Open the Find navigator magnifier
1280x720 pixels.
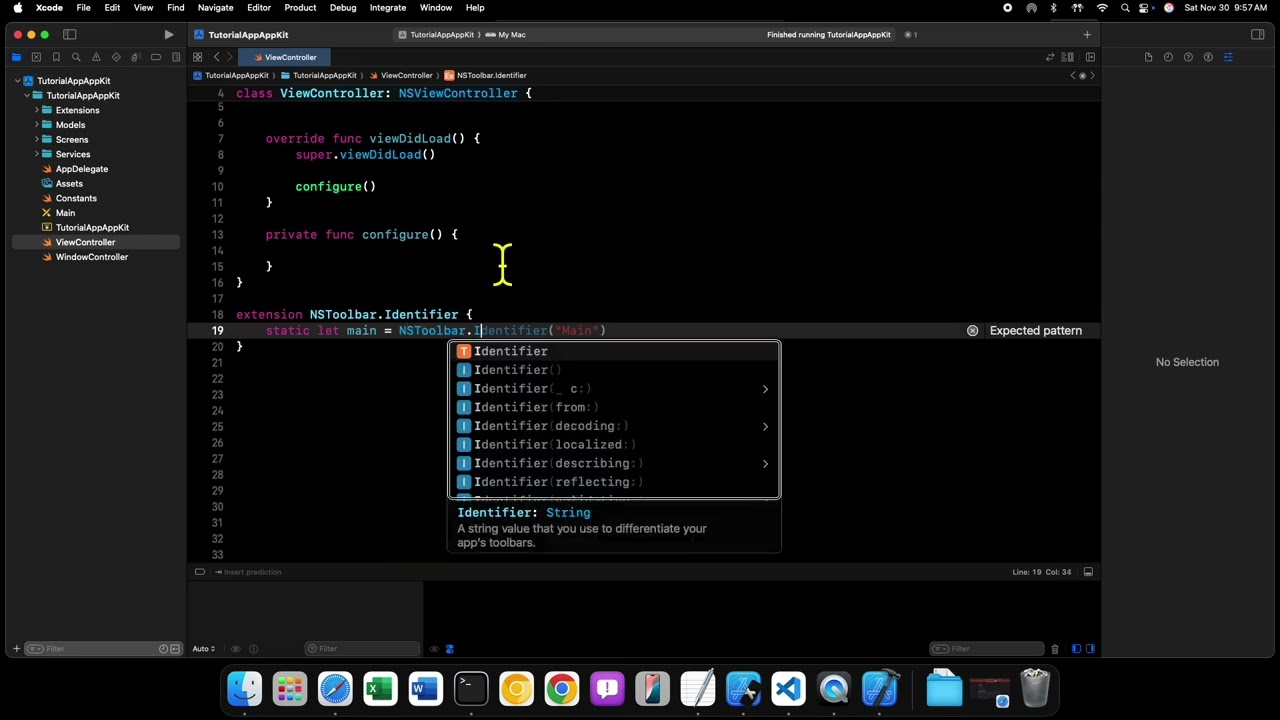click(x=76, y=57)
